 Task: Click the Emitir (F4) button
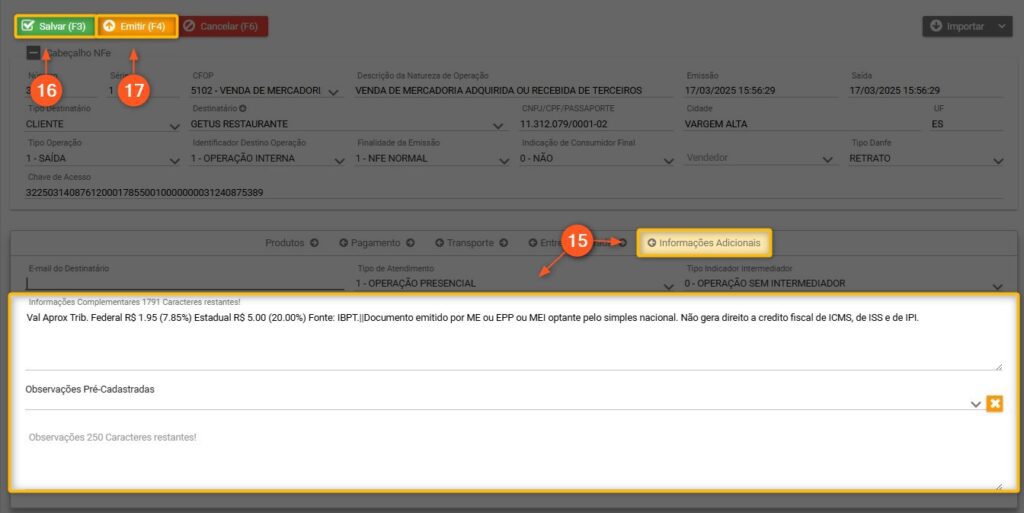pyautogui.click(x=136, y=26)
